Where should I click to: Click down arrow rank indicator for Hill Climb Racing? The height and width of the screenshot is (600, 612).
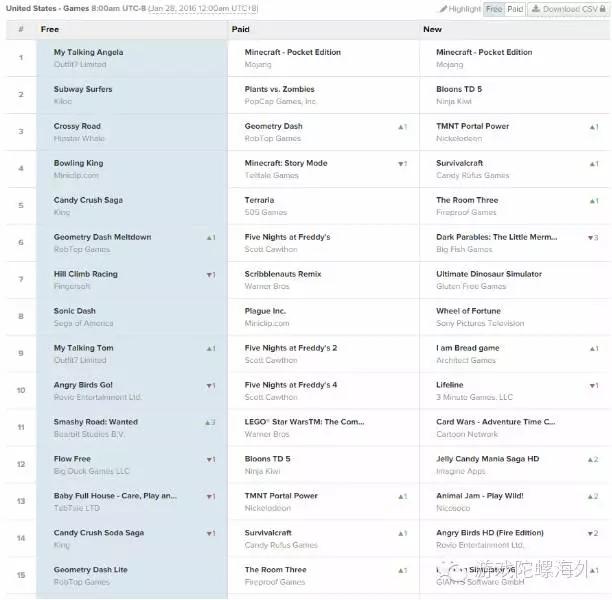pos(210,275)
